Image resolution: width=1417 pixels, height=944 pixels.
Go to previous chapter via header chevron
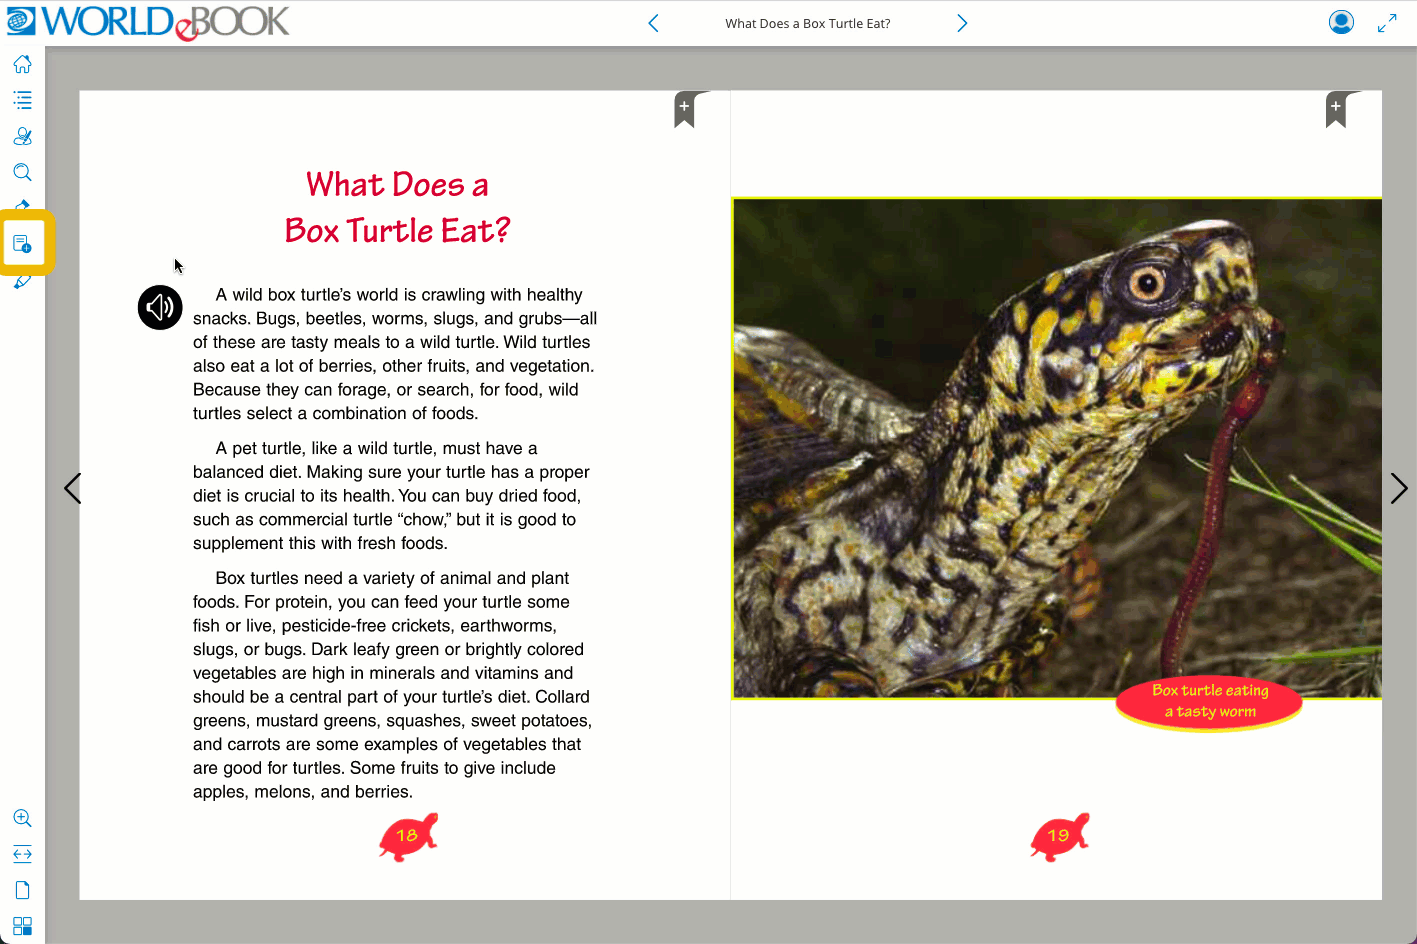(653, 23)
